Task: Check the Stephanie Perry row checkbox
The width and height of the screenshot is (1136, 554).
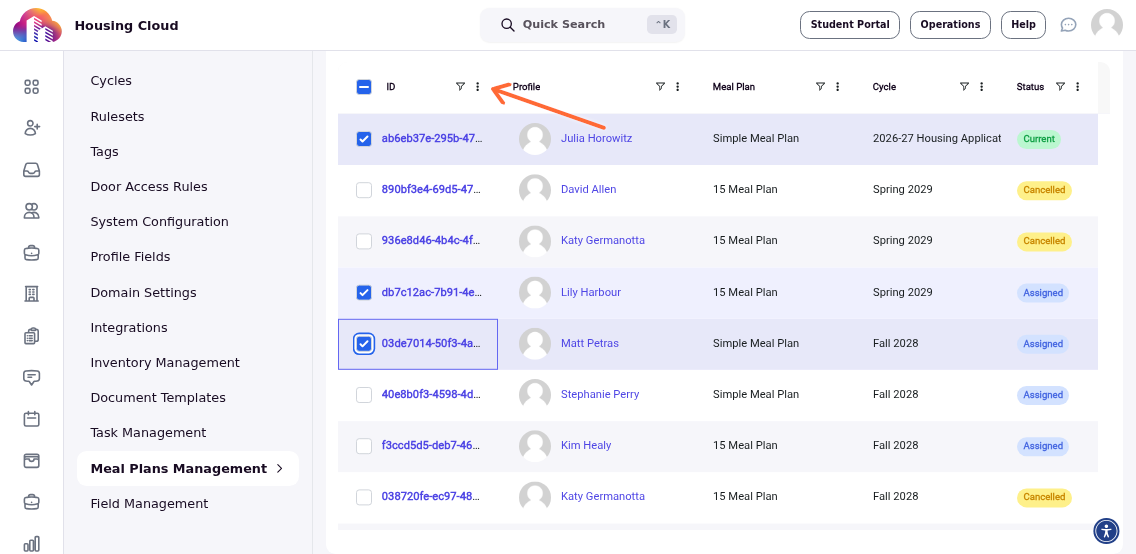Action: pyautogui.click(x=364, y=395)
